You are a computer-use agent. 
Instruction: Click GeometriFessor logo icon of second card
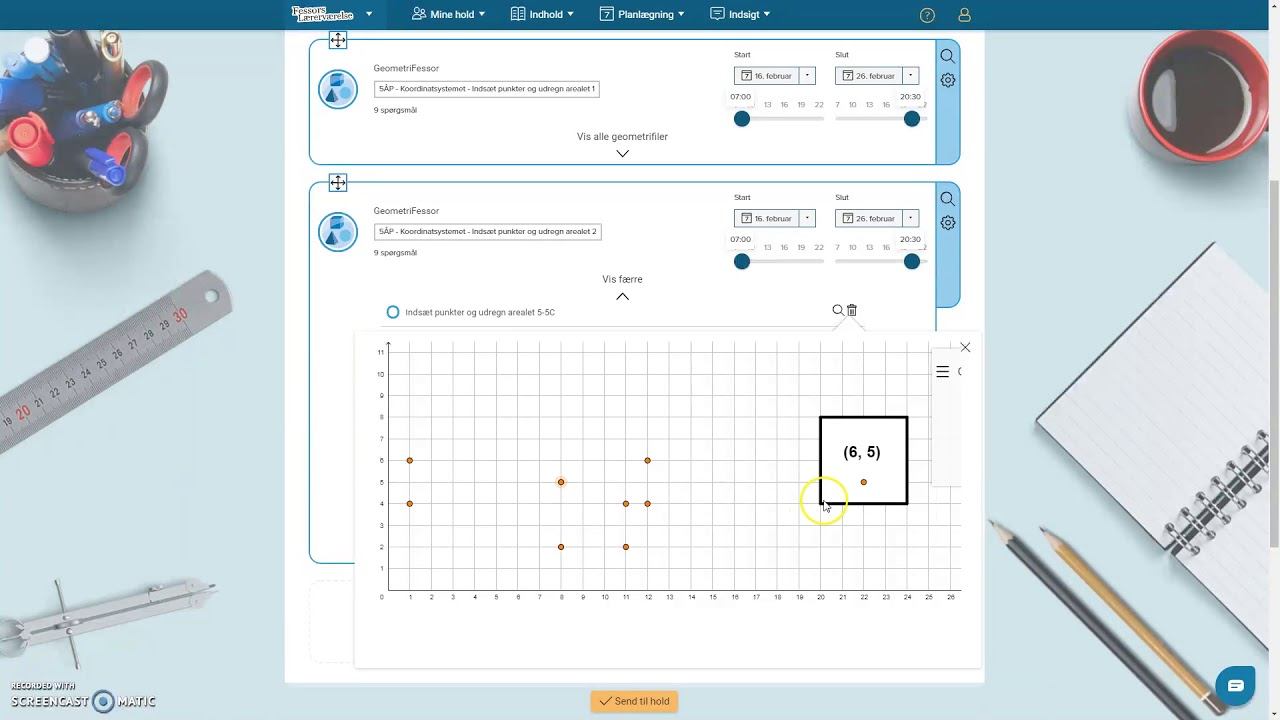pos(338,232)
